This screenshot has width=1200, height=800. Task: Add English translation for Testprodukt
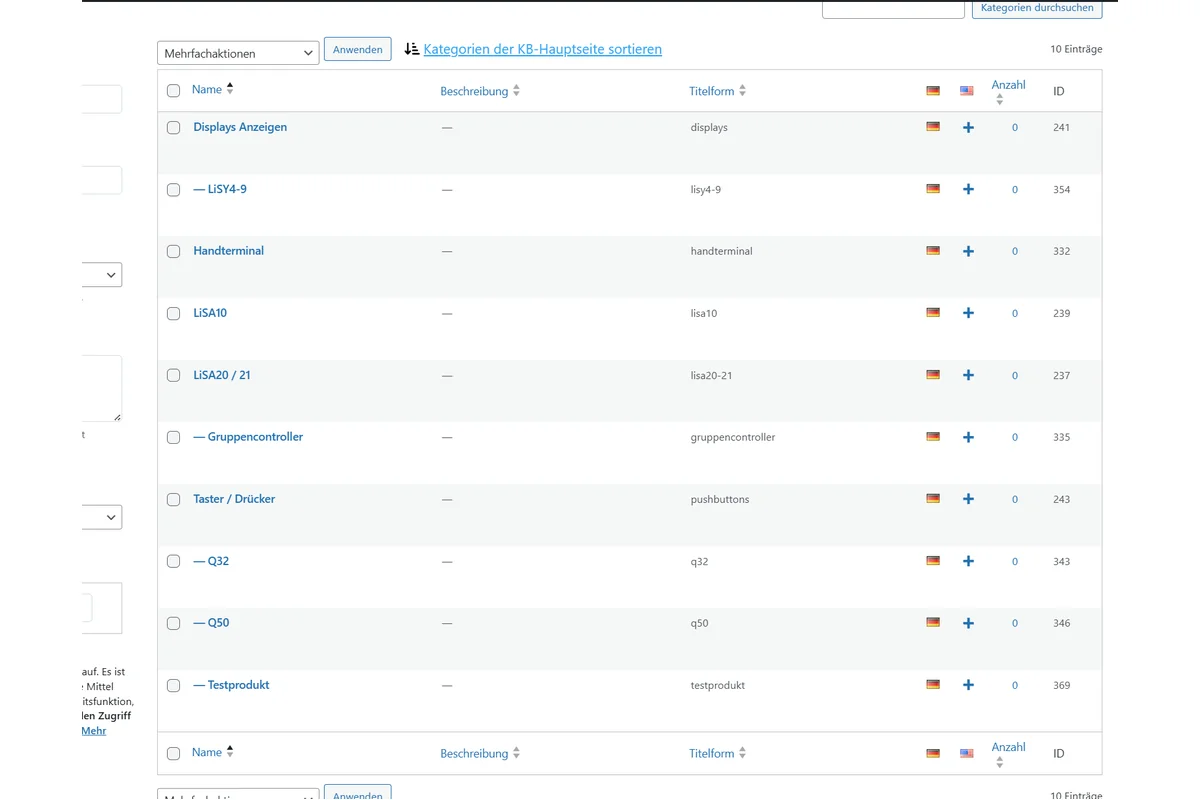click(x=967, y=685)
